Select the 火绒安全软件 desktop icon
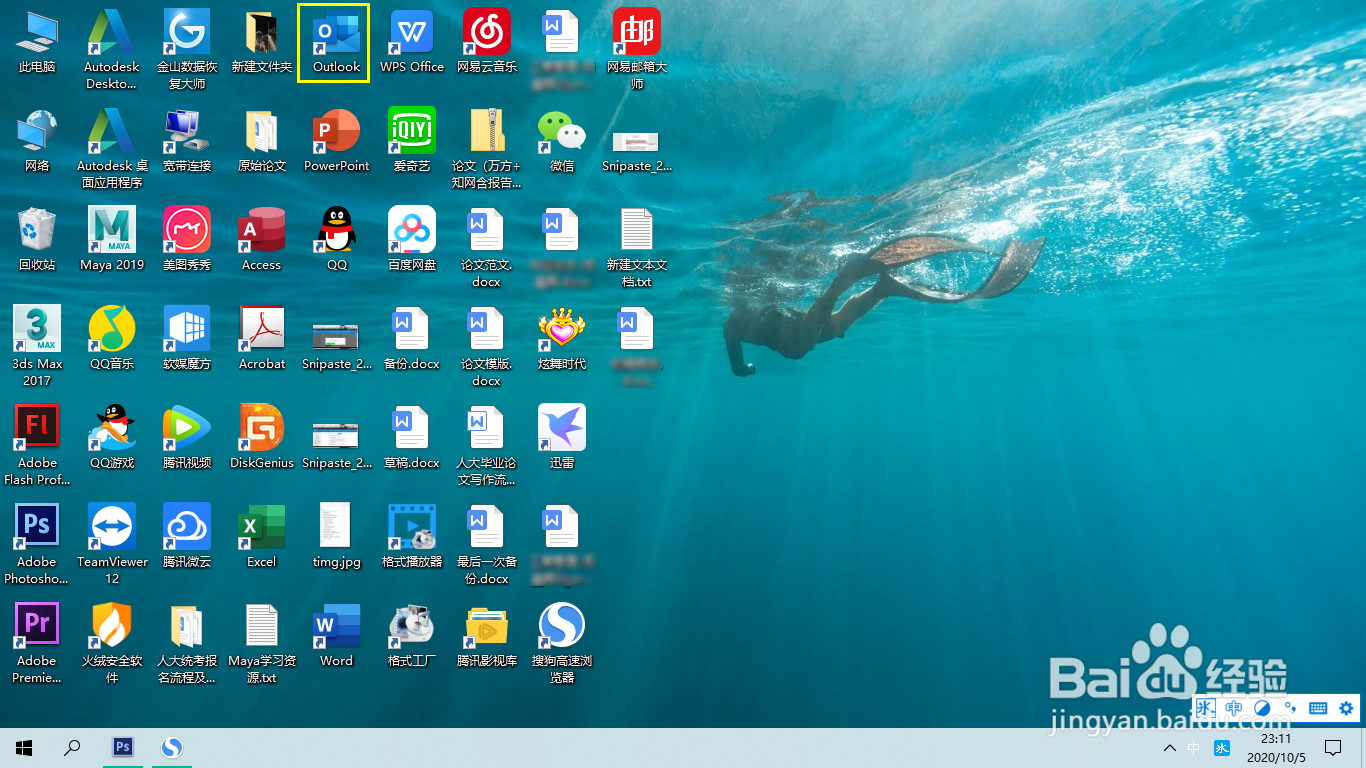 pos(112,643)
